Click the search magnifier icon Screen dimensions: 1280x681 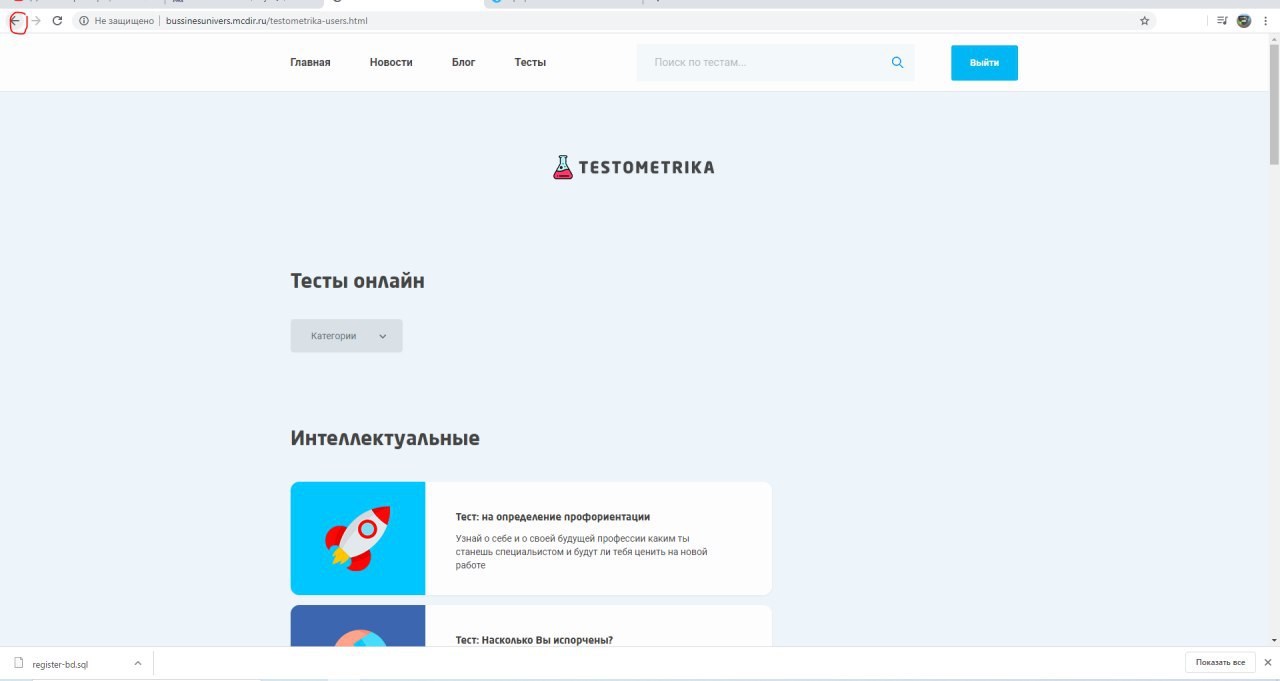click(897, 62)
